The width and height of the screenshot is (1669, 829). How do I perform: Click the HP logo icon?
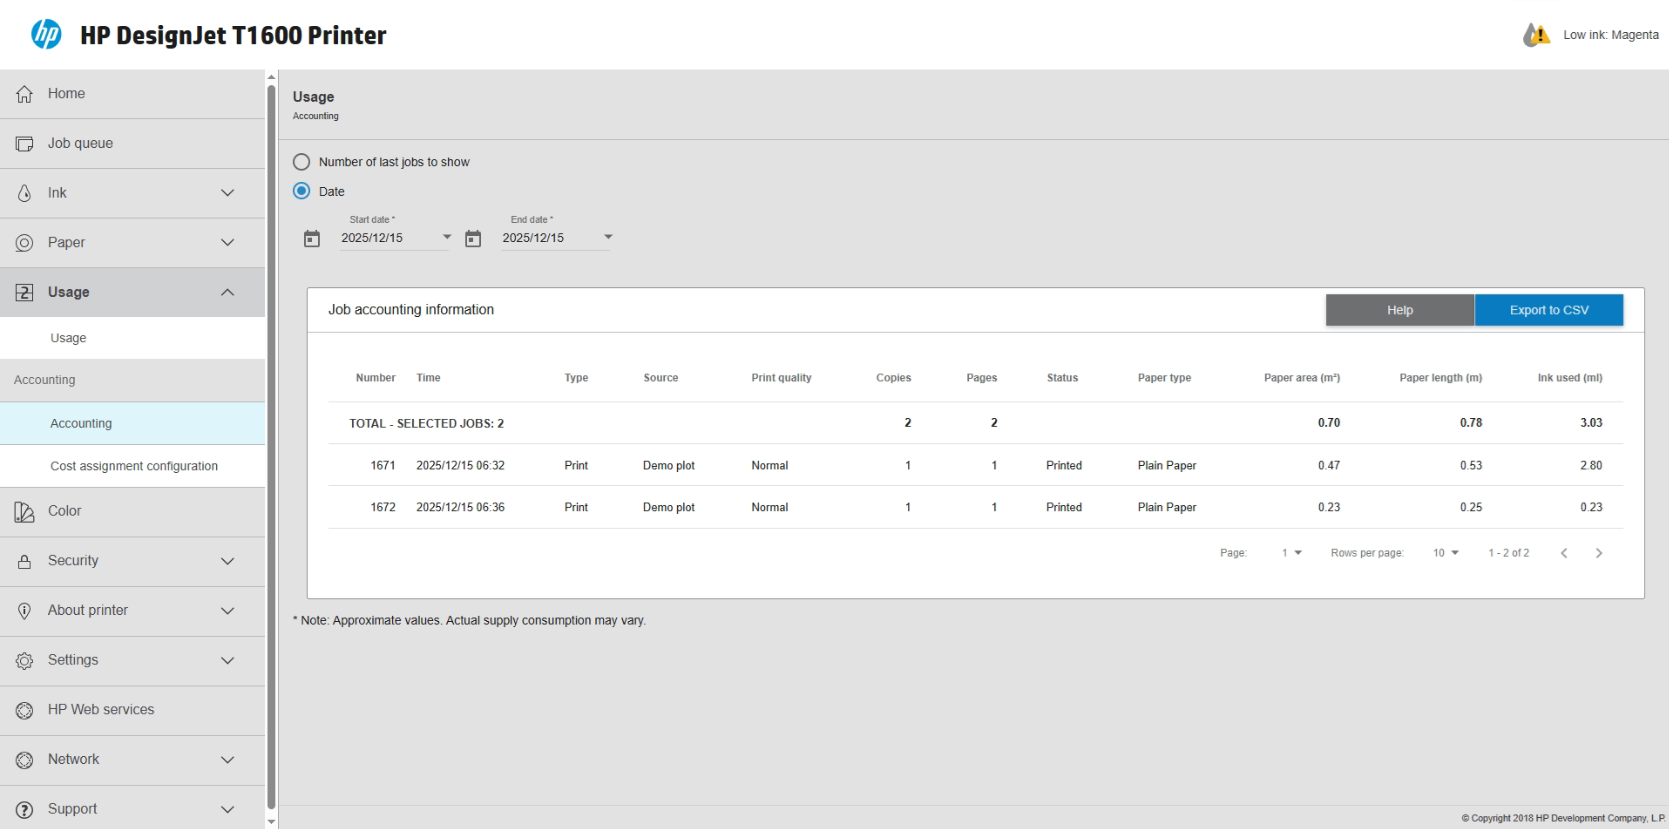46,34
